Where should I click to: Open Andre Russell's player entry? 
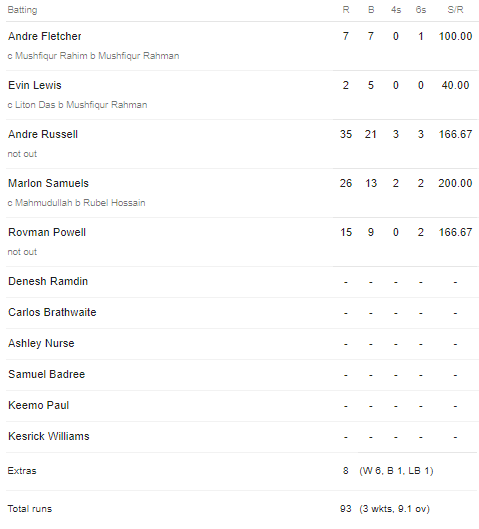pyautogui.click(x=43, y=134)
